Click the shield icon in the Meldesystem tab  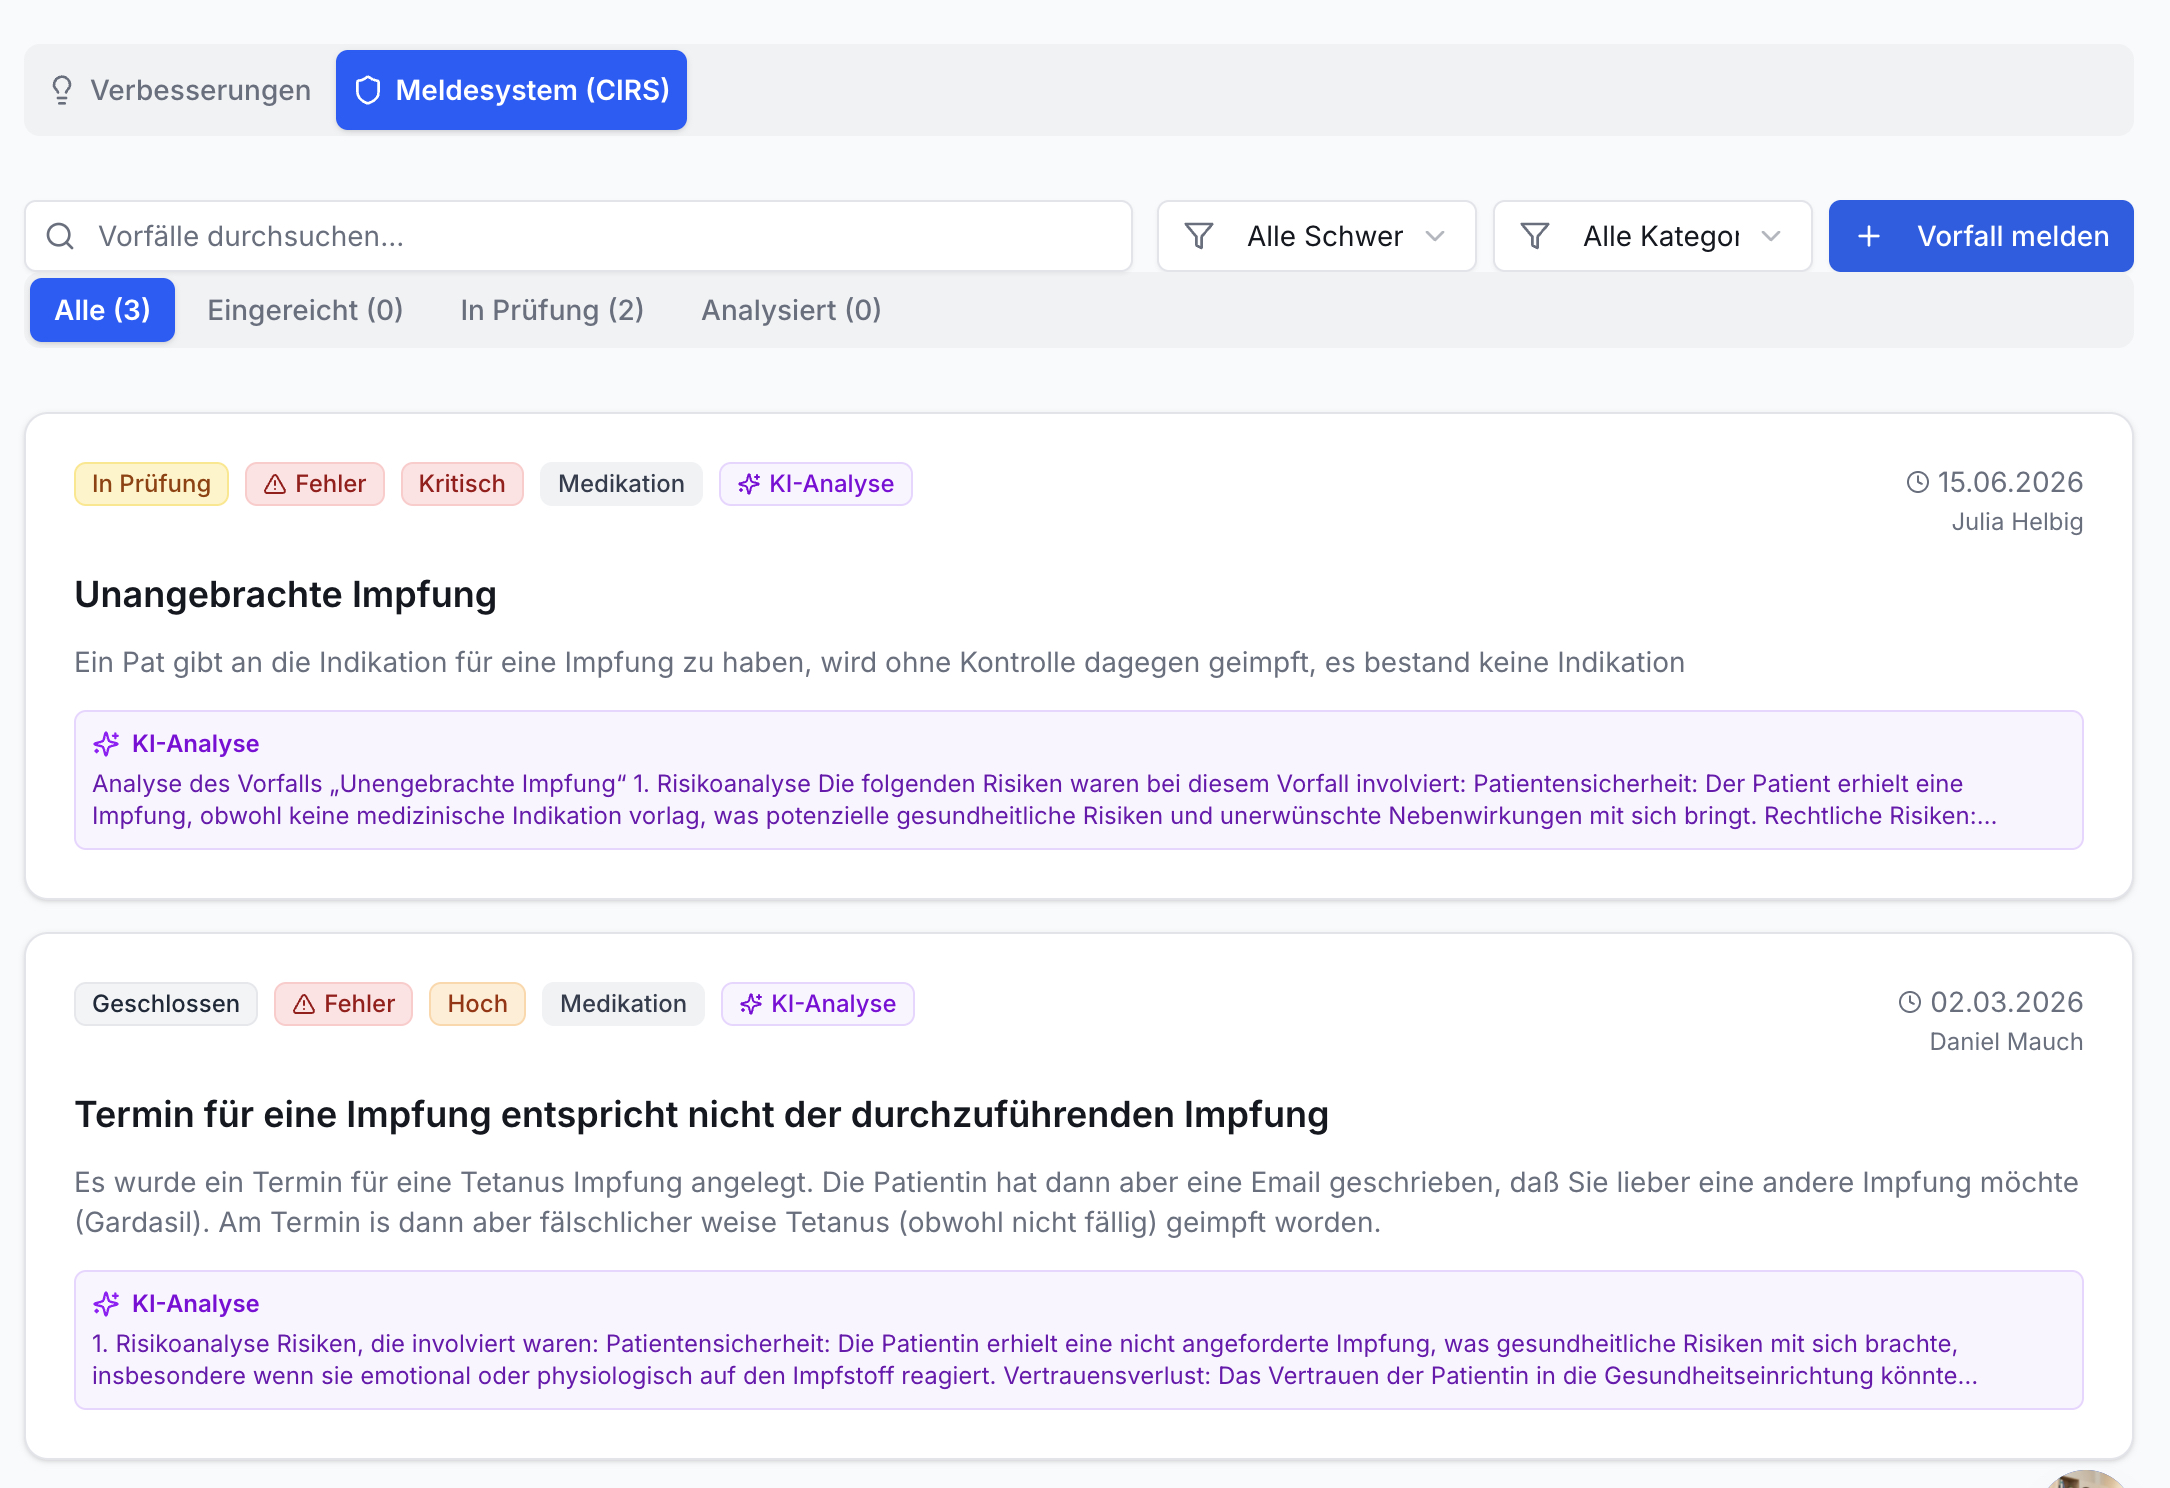[368, 90]
